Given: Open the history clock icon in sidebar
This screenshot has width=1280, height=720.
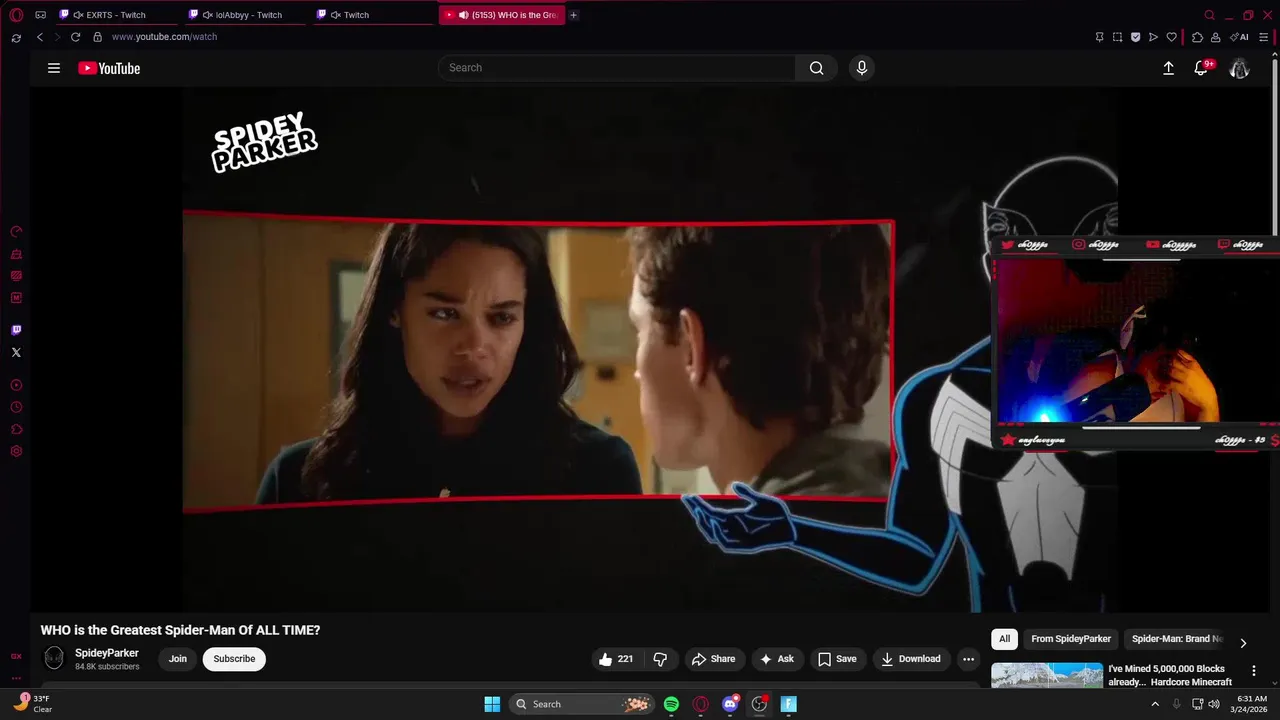Looking at the screenshot, I should click(x=16, y=407).
